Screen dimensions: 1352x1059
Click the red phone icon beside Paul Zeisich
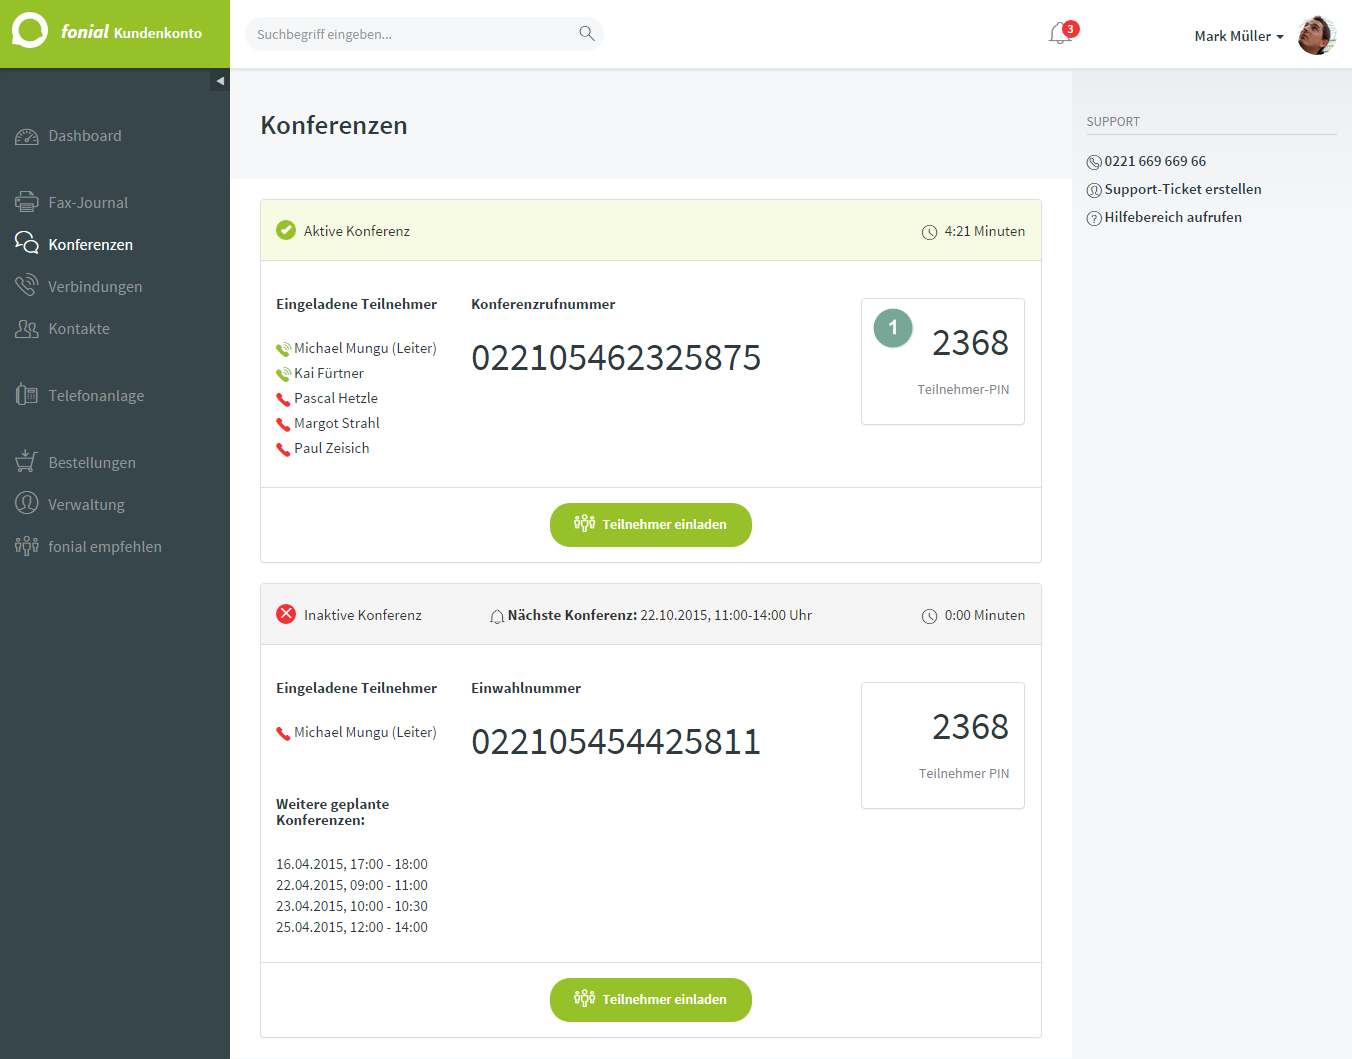tap(283, 449)
